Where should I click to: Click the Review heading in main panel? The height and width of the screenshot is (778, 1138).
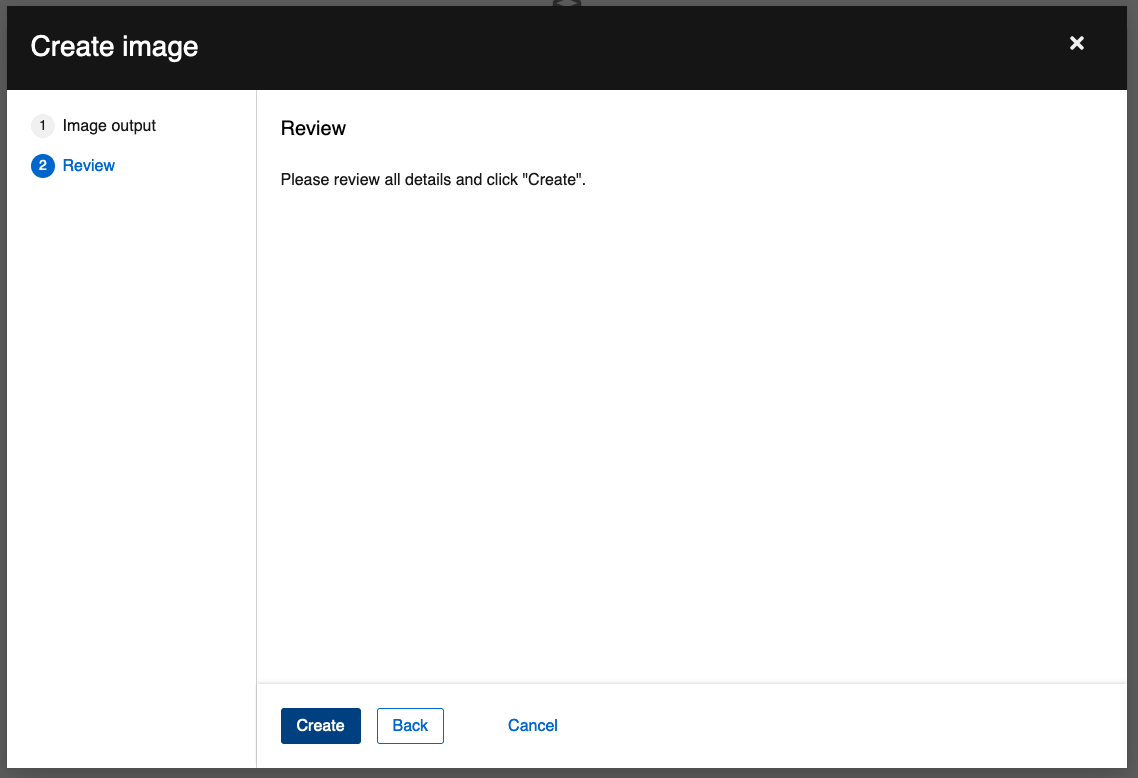pyautogui.click(x=313, y=129)
